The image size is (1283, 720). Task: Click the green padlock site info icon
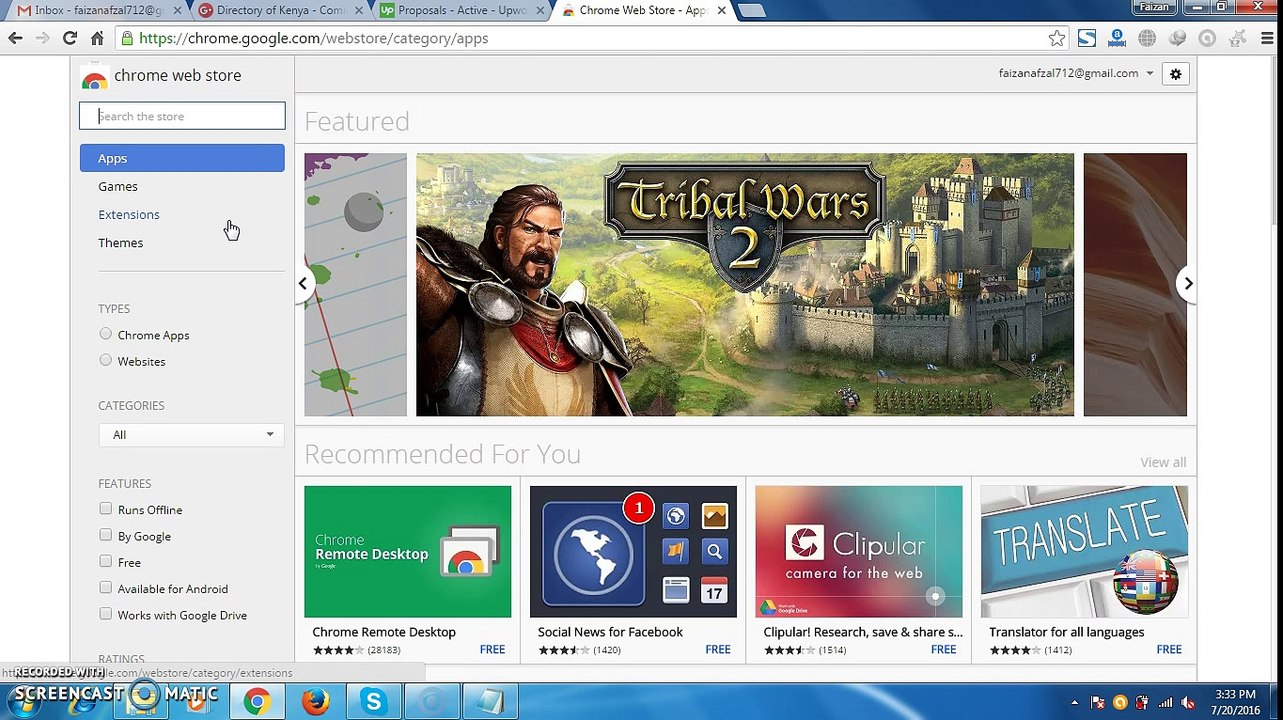[x=126, y=38]
